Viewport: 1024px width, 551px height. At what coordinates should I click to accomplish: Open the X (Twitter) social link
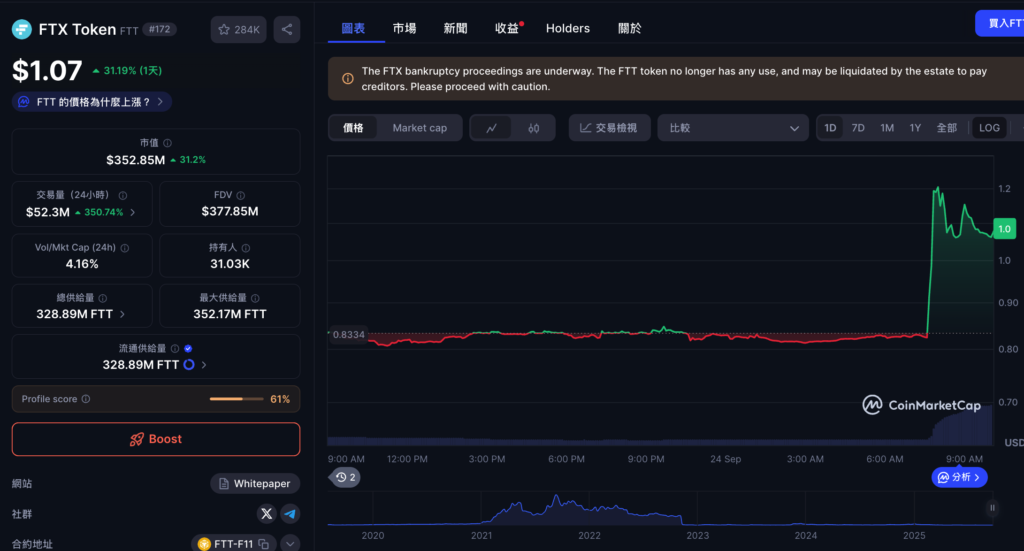click(x=266, y=514)
